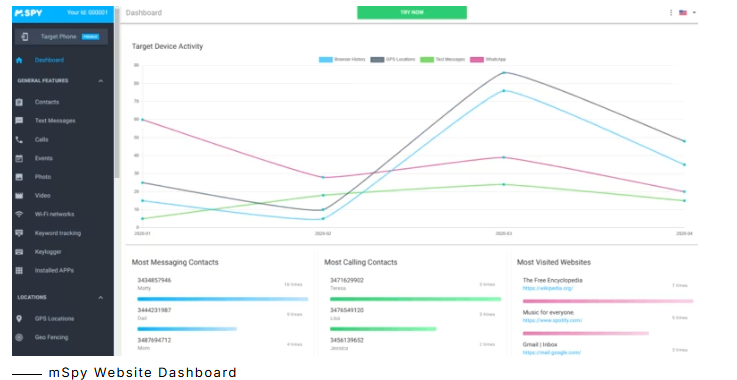Click the Dashboard home icon
This screenshot has height=380, width=737.
(x=19, y=60)
